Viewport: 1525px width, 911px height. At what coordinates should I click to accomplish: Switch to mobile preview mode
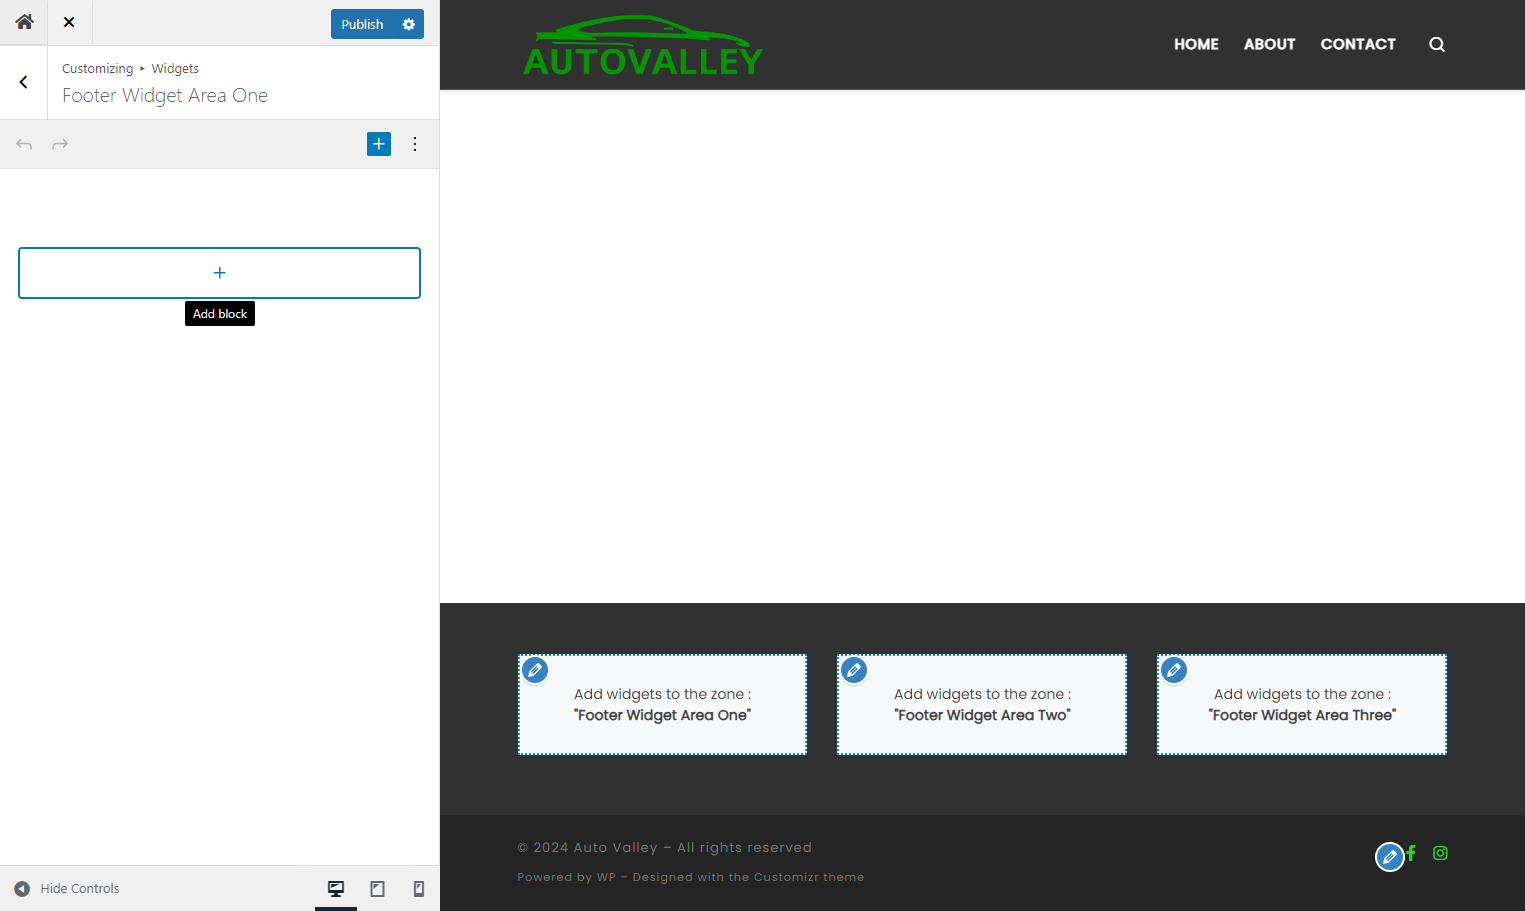[419, 888]
